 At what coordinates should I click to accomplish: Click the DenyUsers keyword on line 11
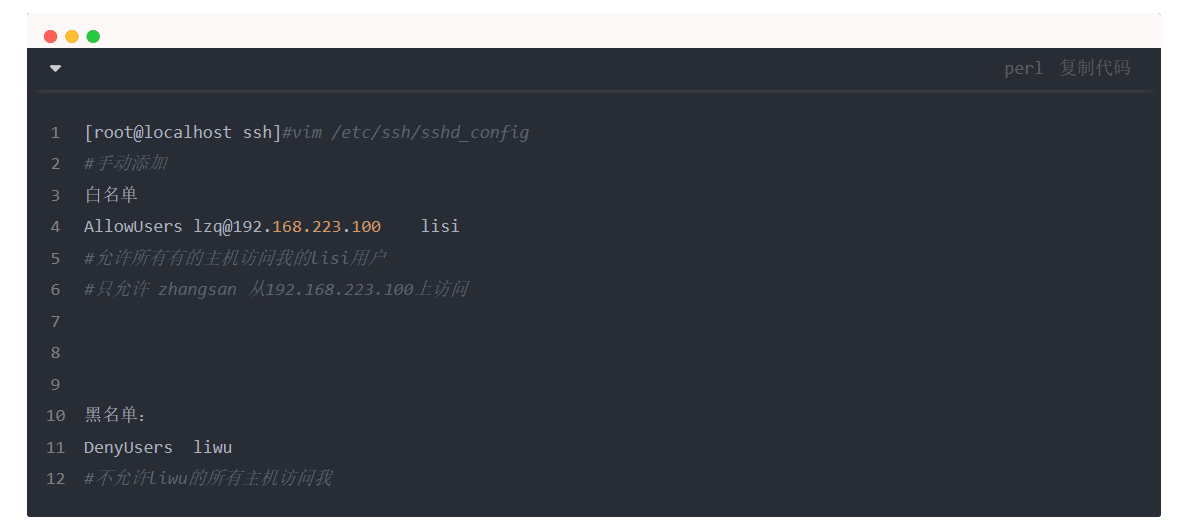(129, 447)
